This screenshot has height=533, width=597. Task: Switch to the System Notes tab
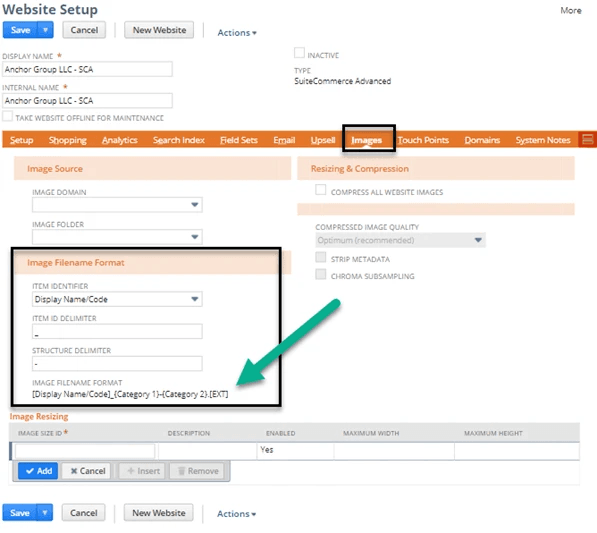[543, 140]
